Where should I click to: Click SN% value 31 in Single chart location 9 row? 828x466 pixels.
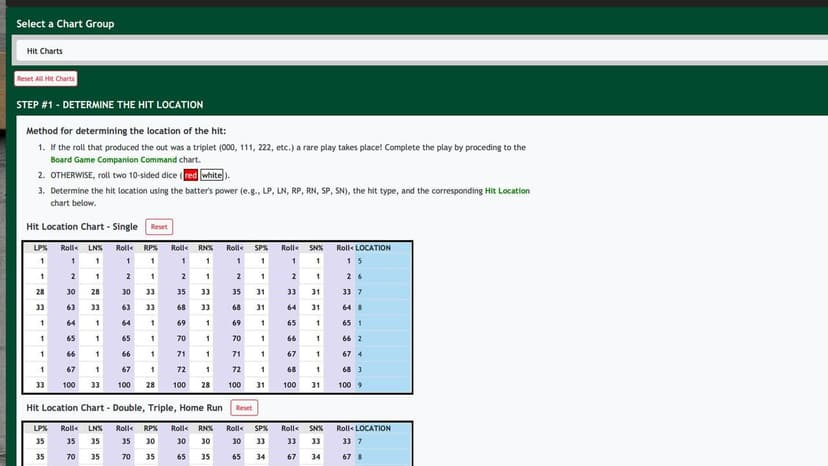coord(315,385)
